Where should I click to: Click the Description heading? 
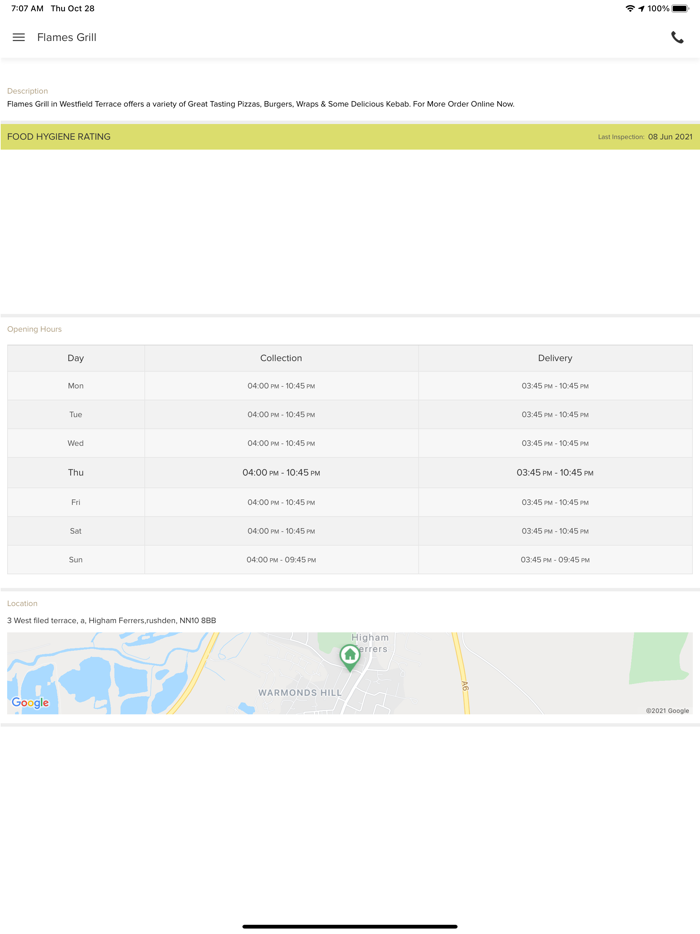tap(27, 91)
